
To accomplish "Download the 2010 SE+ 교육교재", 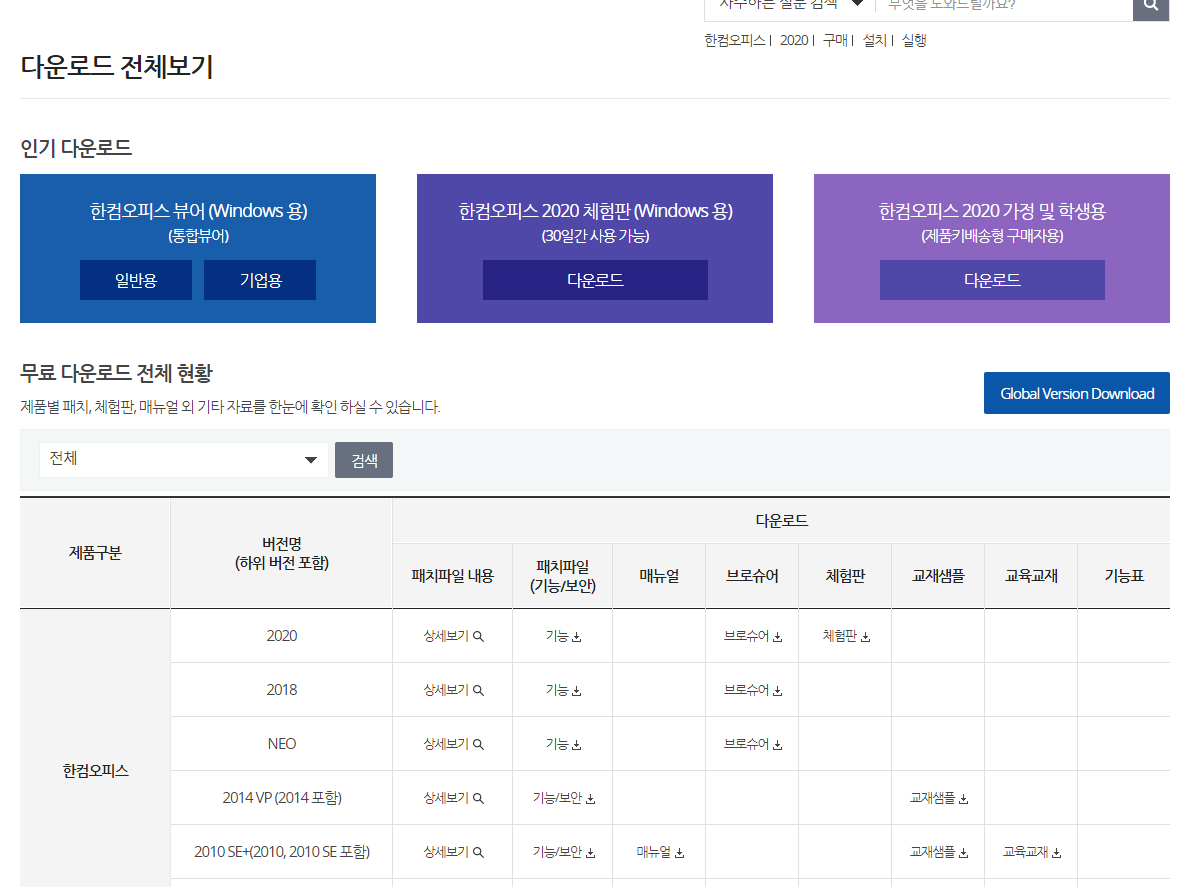I will pos(1032,852).
